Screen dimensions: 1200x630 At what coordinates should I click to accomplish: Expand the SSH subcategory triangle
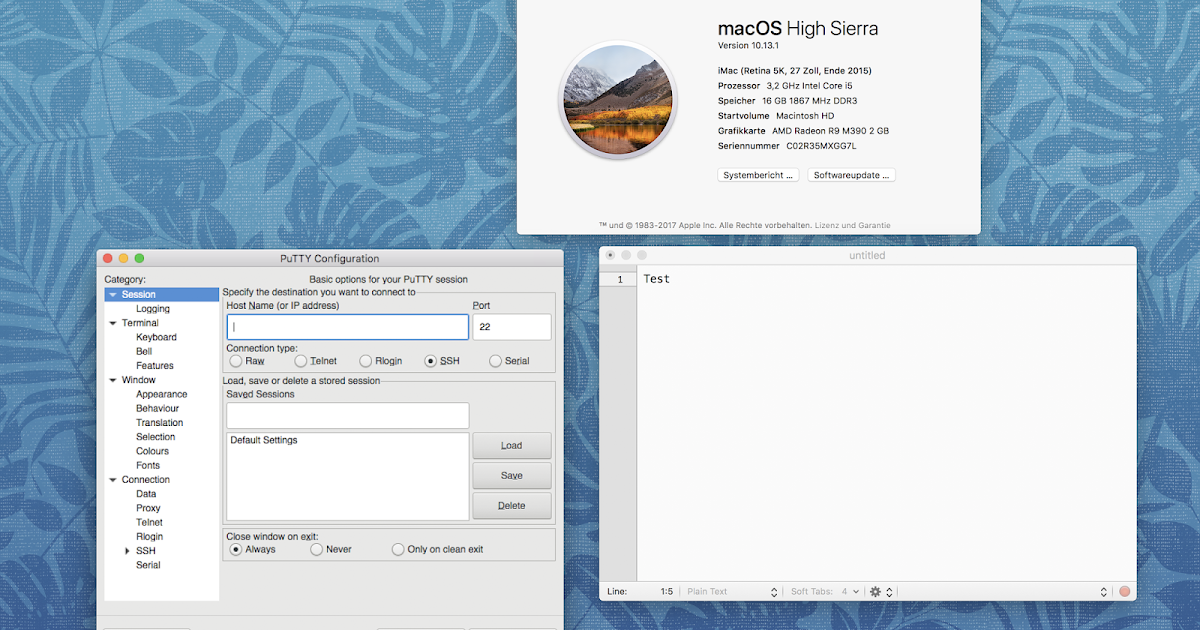(127, 551)
